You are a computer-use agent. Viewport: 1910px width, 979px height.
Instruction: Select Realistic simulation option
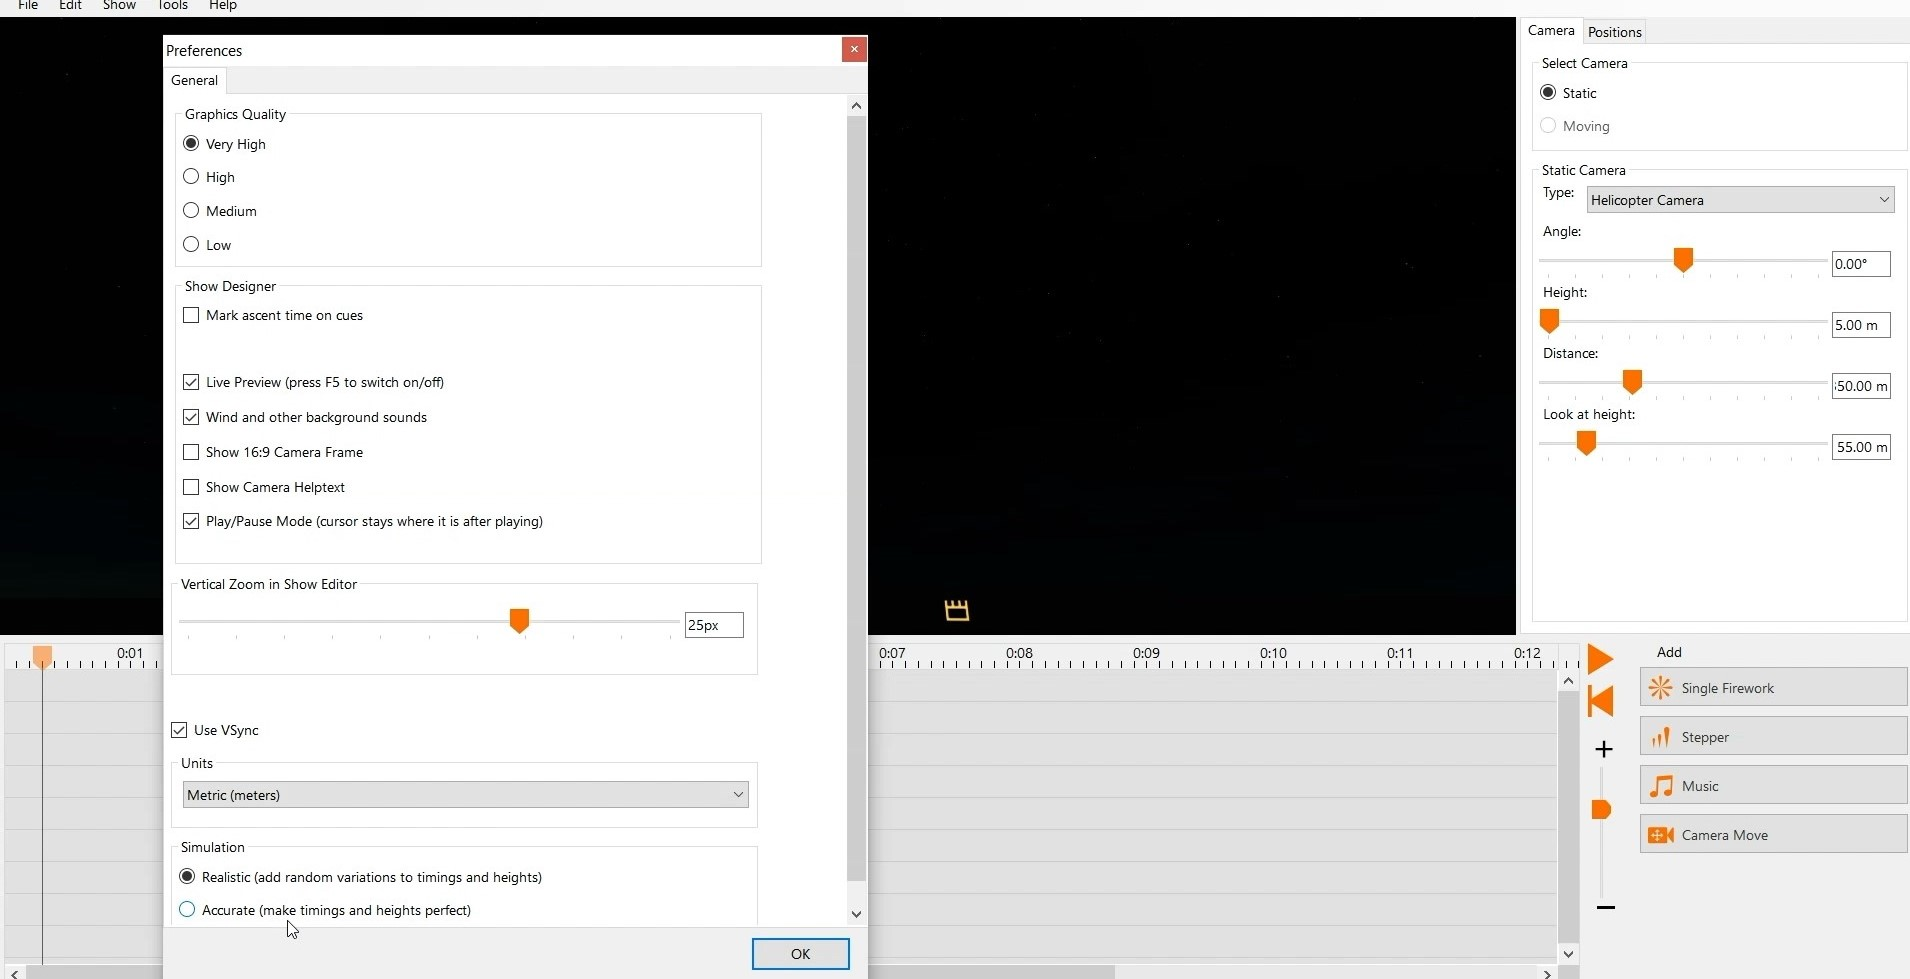tap(187, 877)
